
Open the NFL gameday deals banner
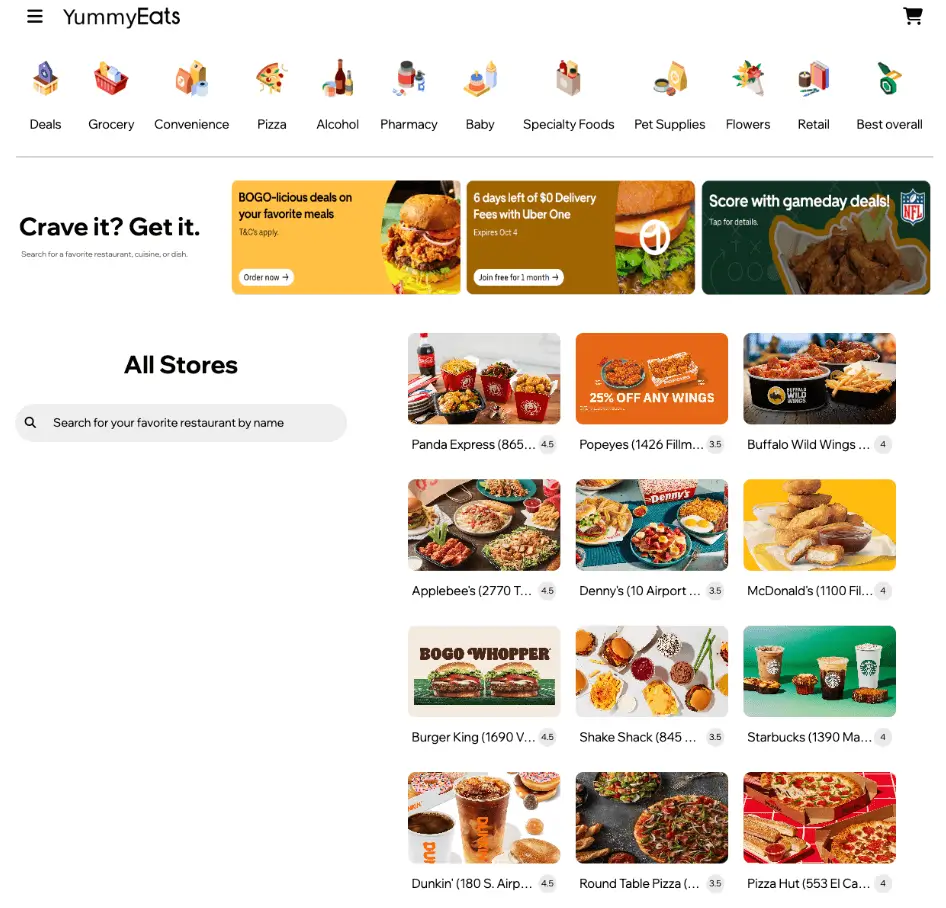click(x=816, y=237)
